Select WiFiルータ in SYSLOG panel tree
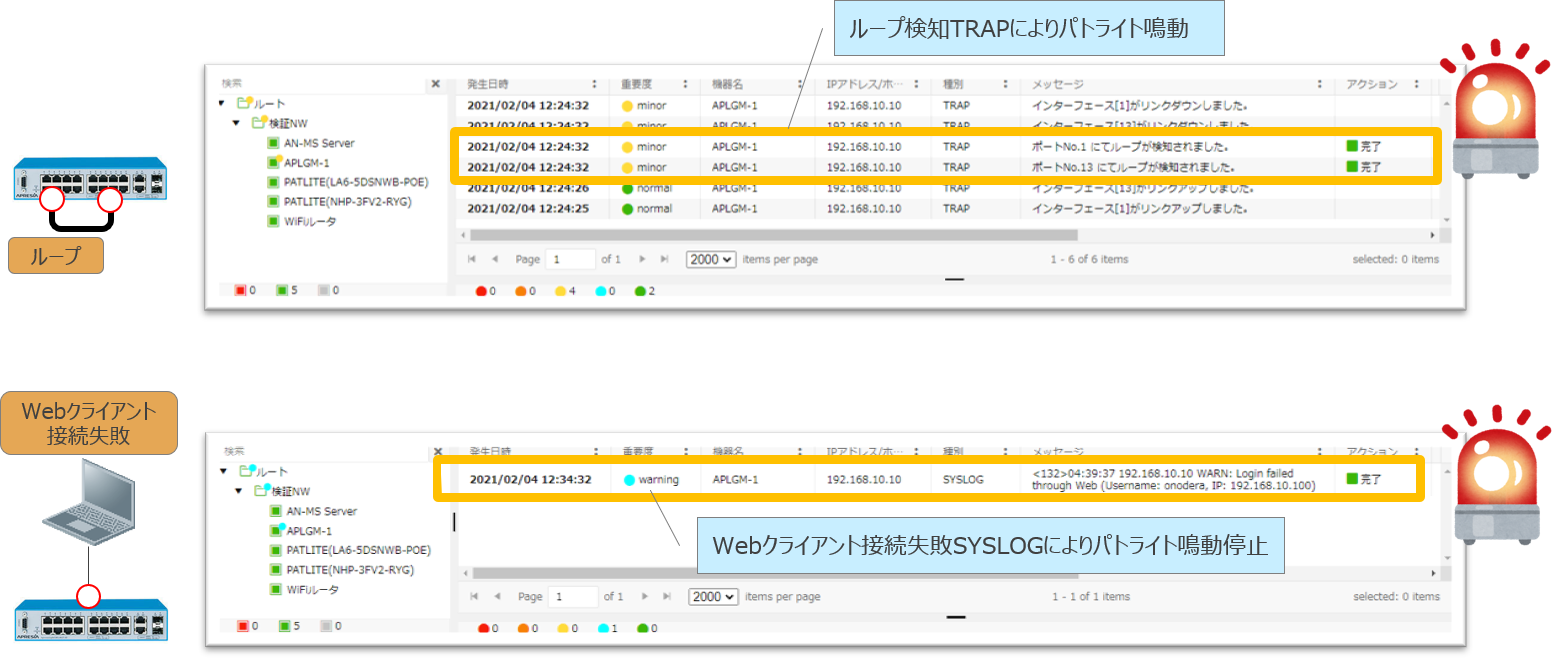This screenshot has height=661, width=1559. pyautogui.click(x=304, y=590)
